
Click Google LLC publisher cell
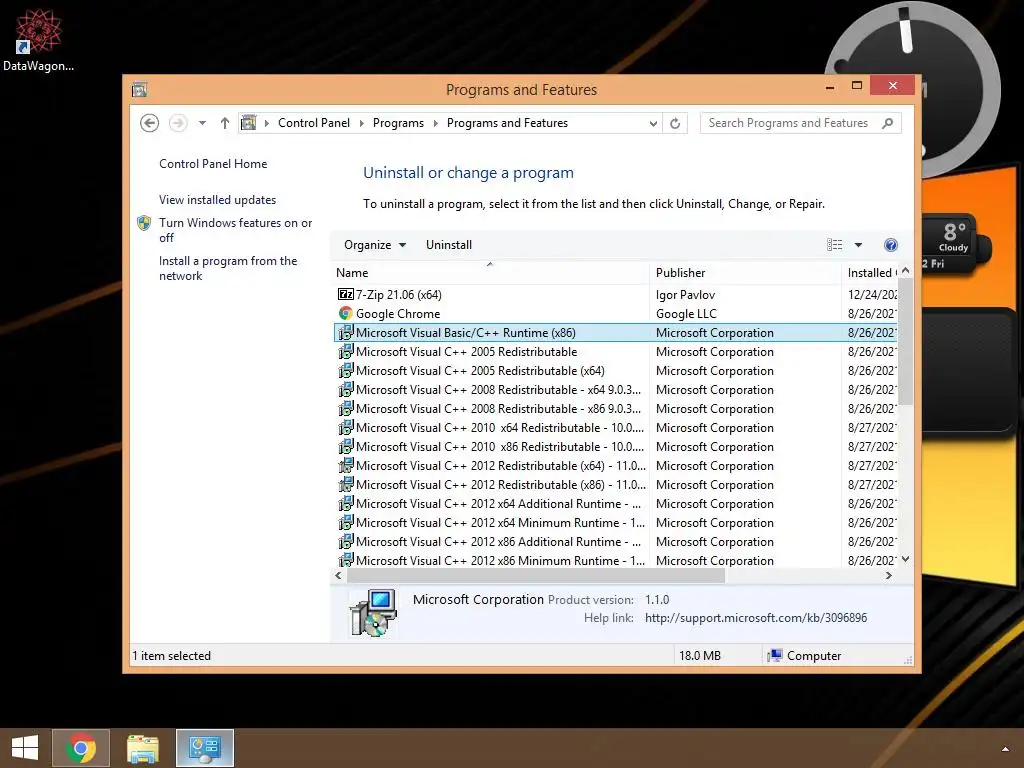686,313
